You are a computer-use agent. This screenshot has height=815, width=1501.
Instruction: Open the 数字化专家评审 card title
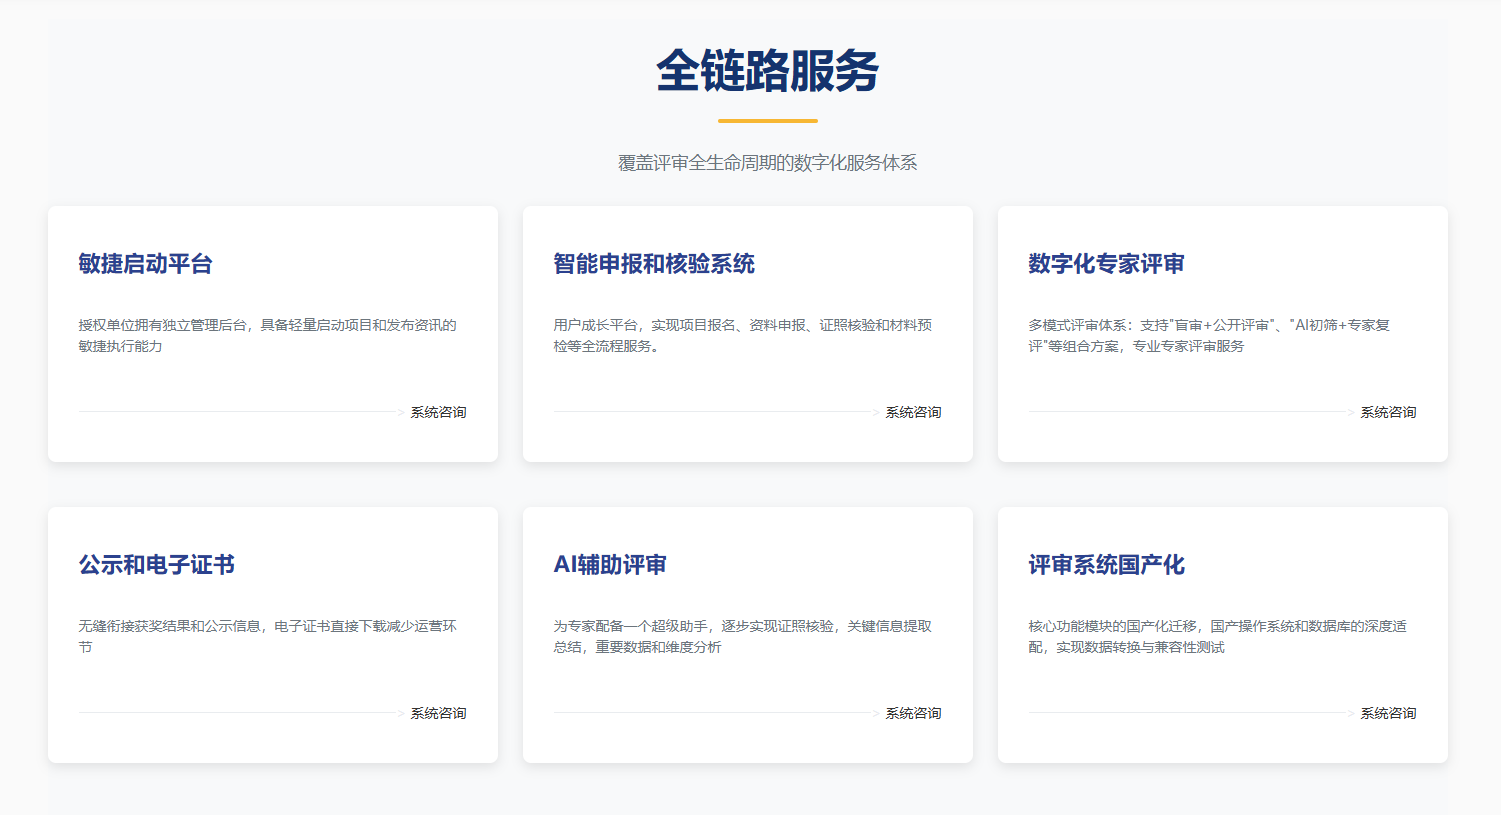tap(1106, 264)
